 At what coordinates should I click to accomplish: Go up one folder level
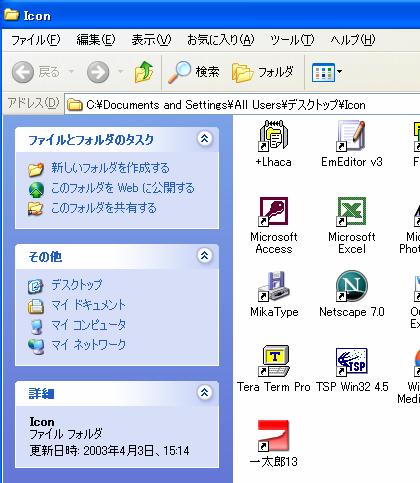(x=144, y=72)
